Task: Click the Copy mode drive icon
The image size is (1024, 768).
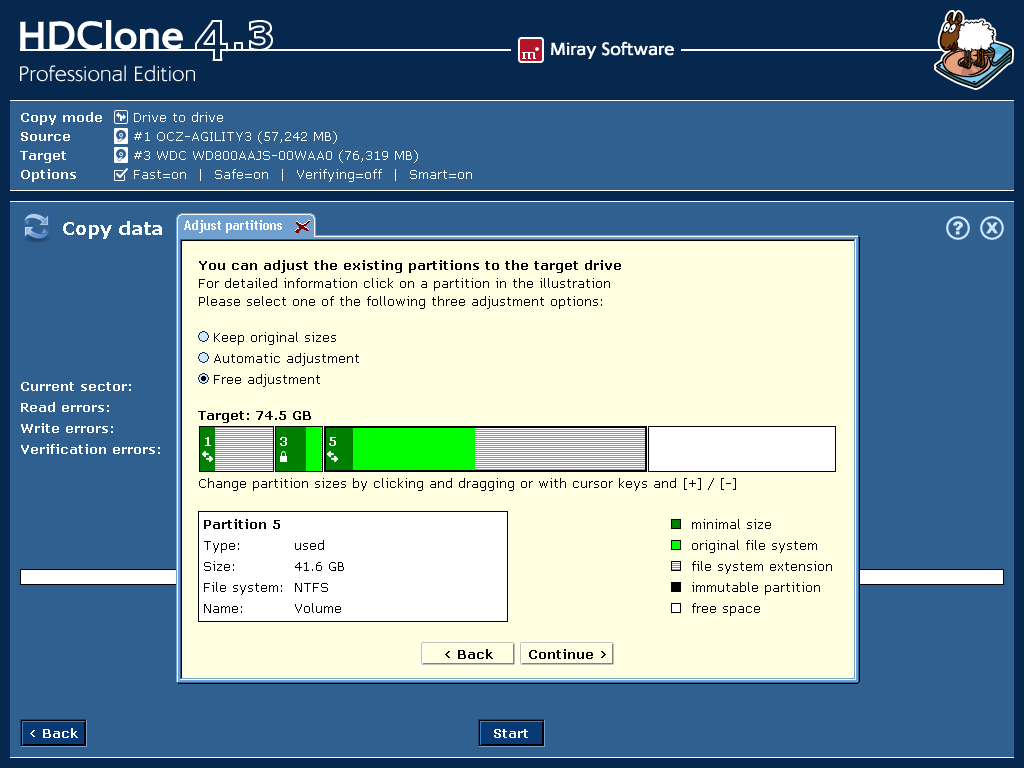Action: click(121, 117)
